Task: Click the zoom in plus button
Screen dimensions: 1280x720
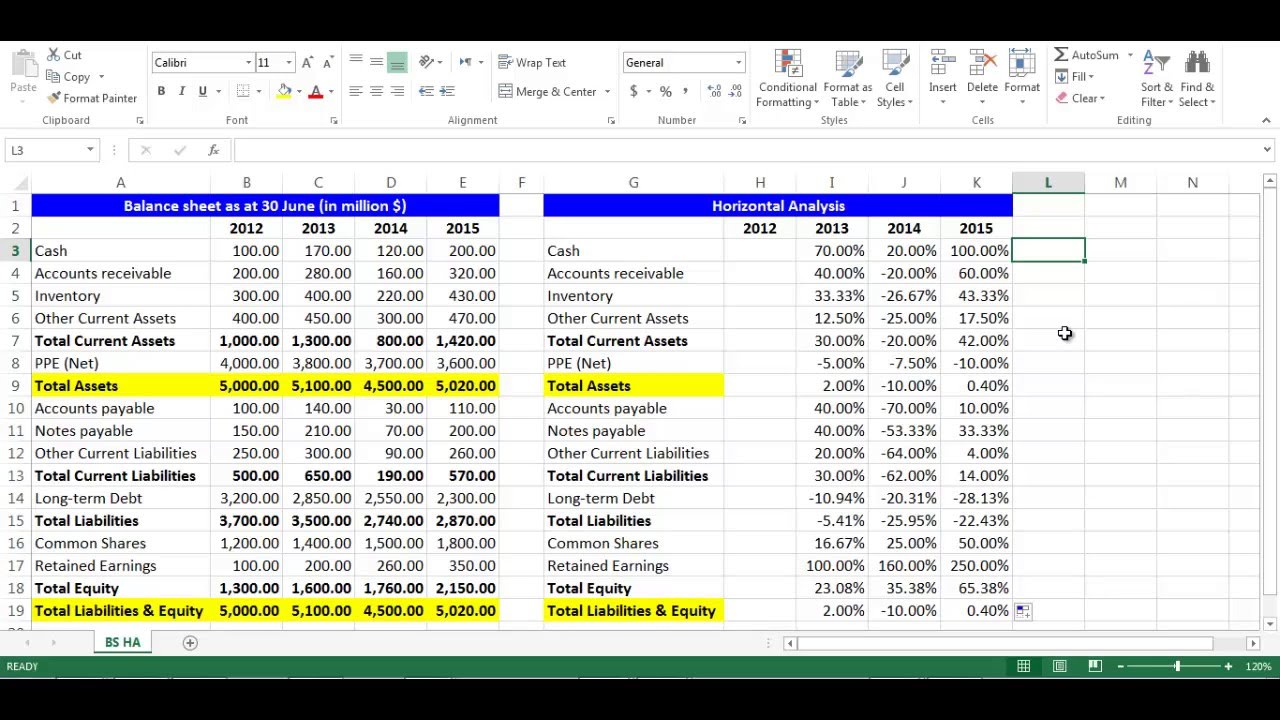Action: (1228, 666)
